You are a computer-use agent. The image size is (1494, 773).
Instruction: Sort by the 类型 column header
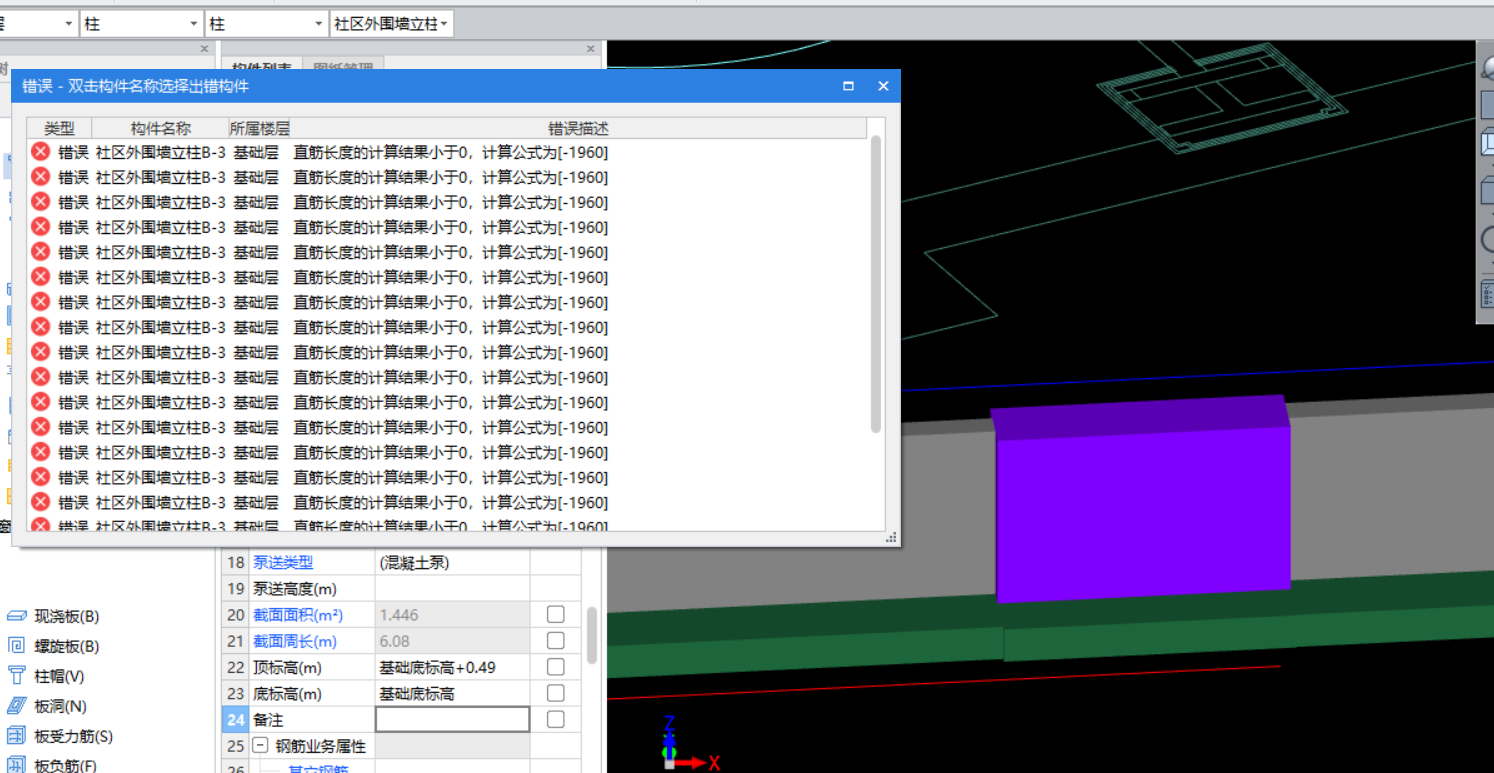[59, 128]
